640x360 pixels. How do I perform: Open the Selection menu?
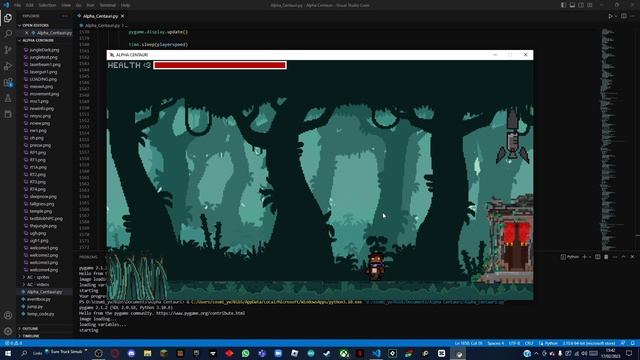click(47, 5)
